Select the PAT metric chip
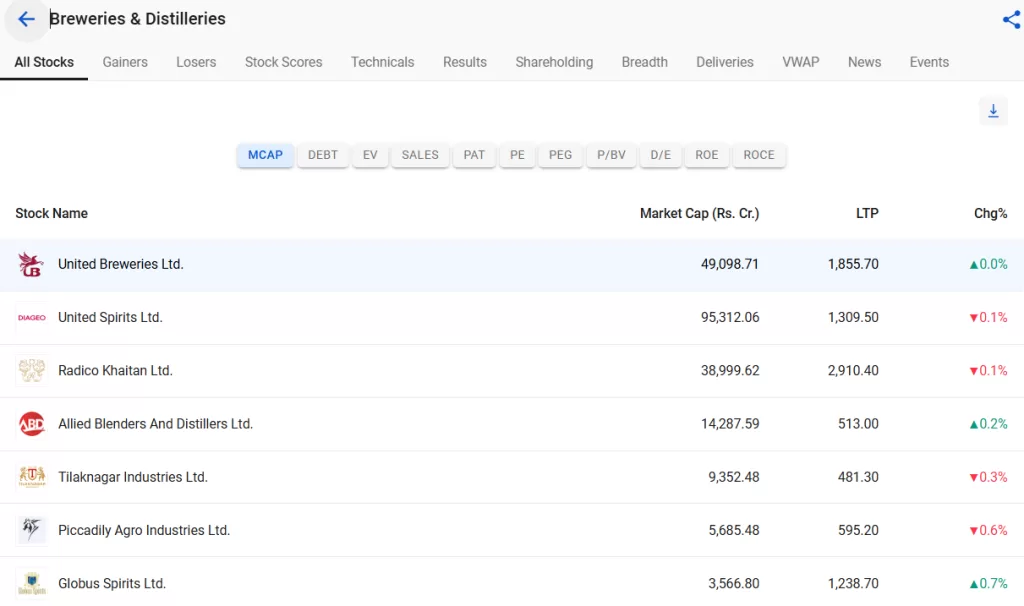The width and height of the screenshot is (1024, 606). click(474, 155)
